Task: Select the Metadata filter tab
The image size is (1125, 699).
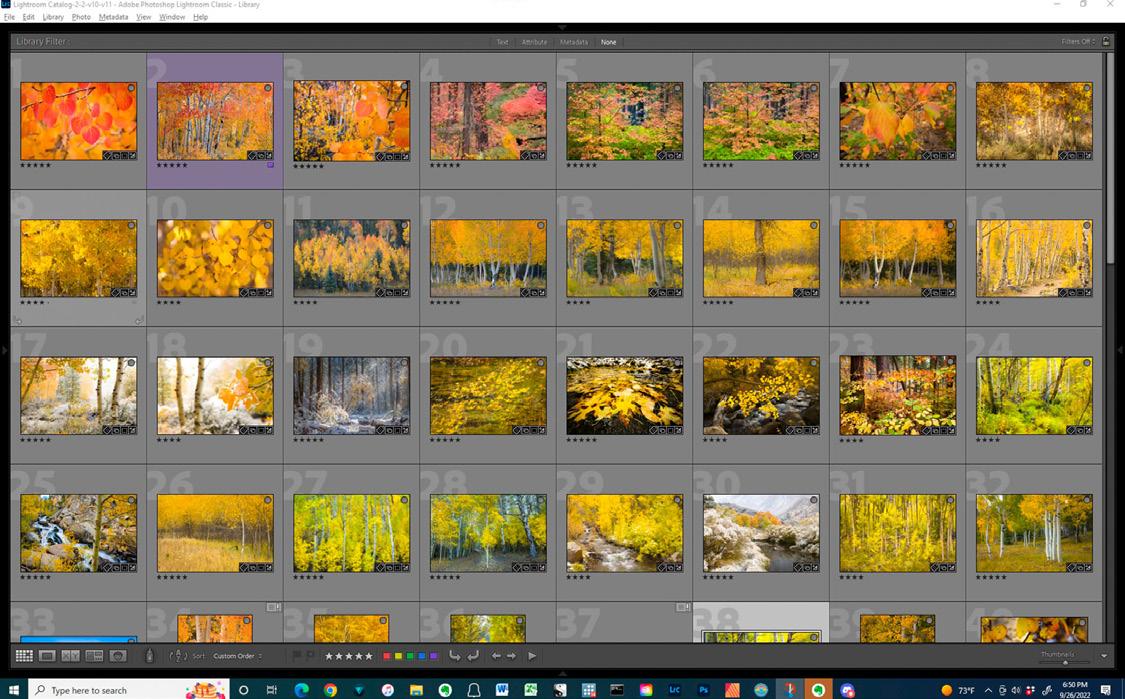Action: point(574,42)
